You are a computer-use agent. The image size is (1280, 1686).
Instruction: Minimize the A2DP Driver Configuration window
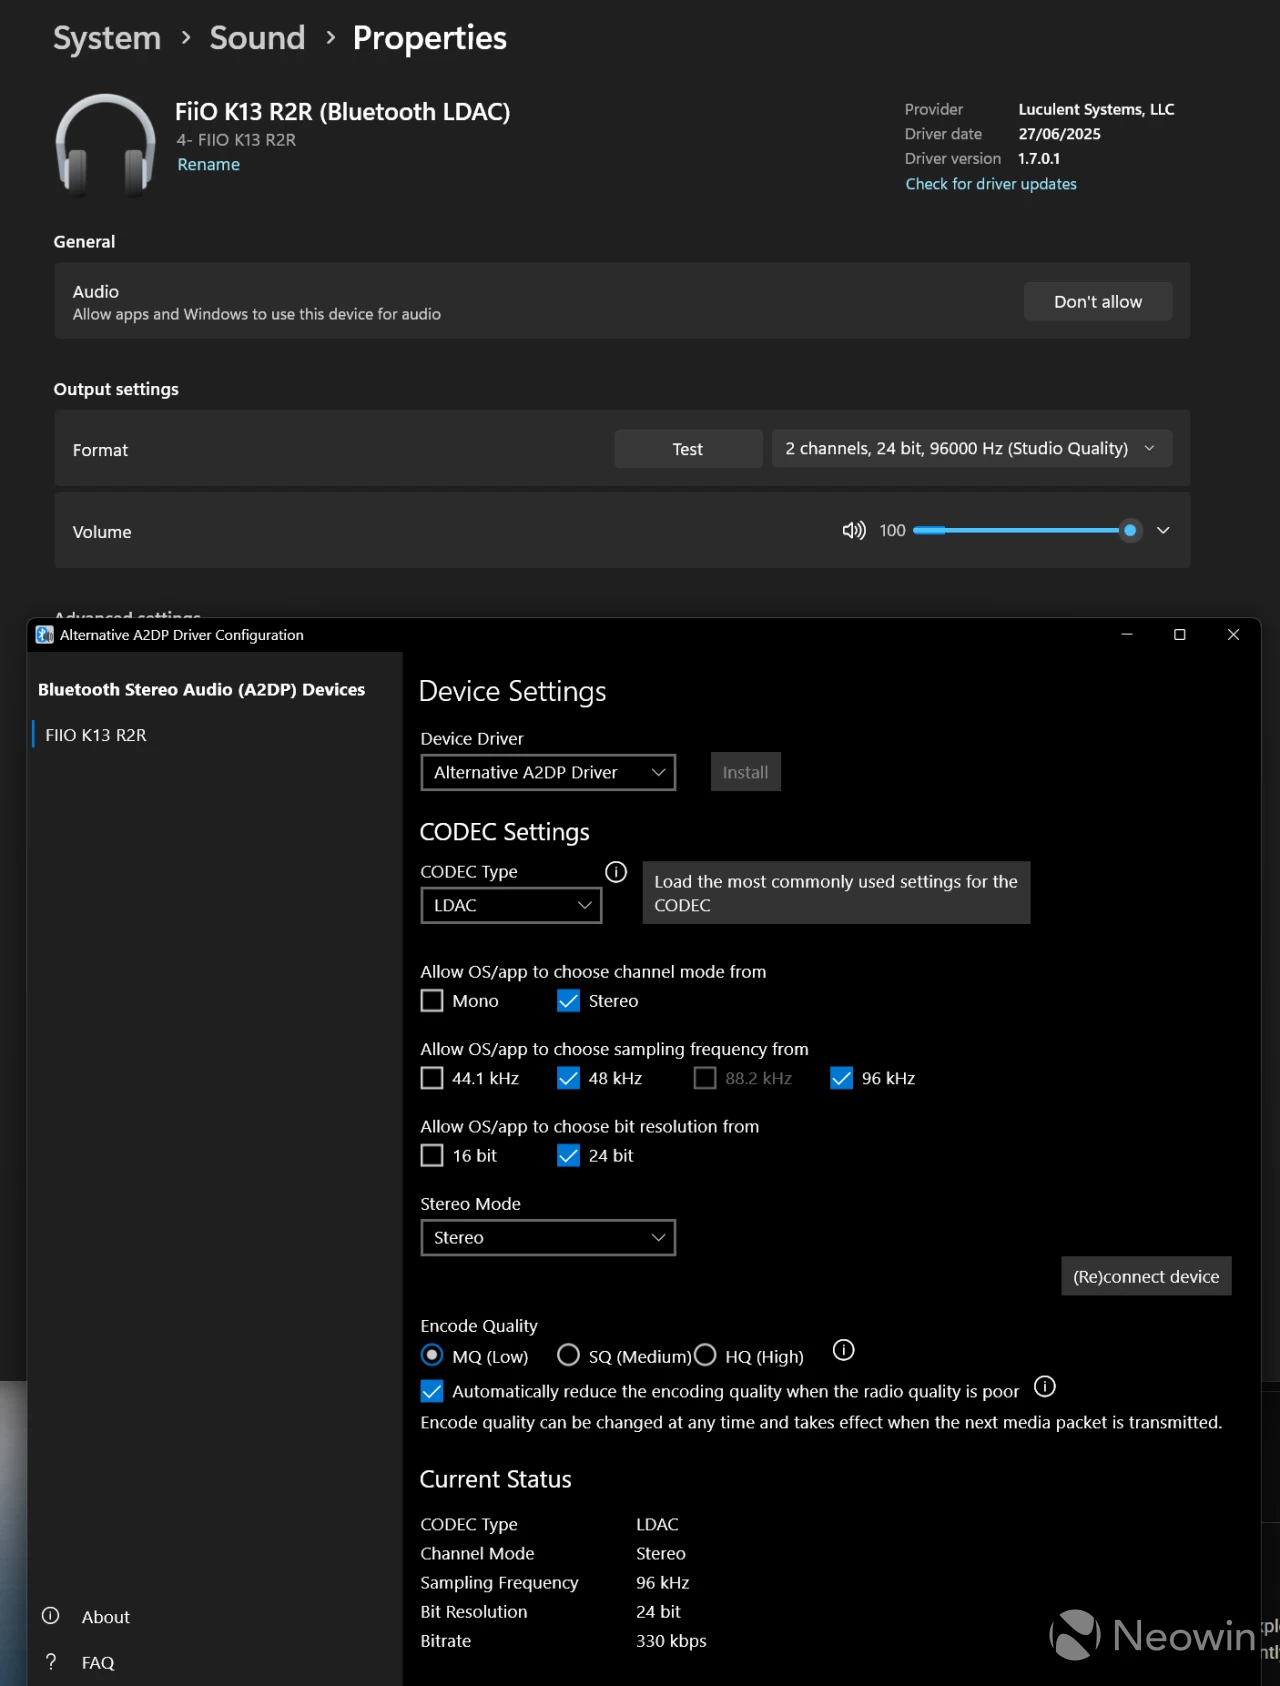1127,635
